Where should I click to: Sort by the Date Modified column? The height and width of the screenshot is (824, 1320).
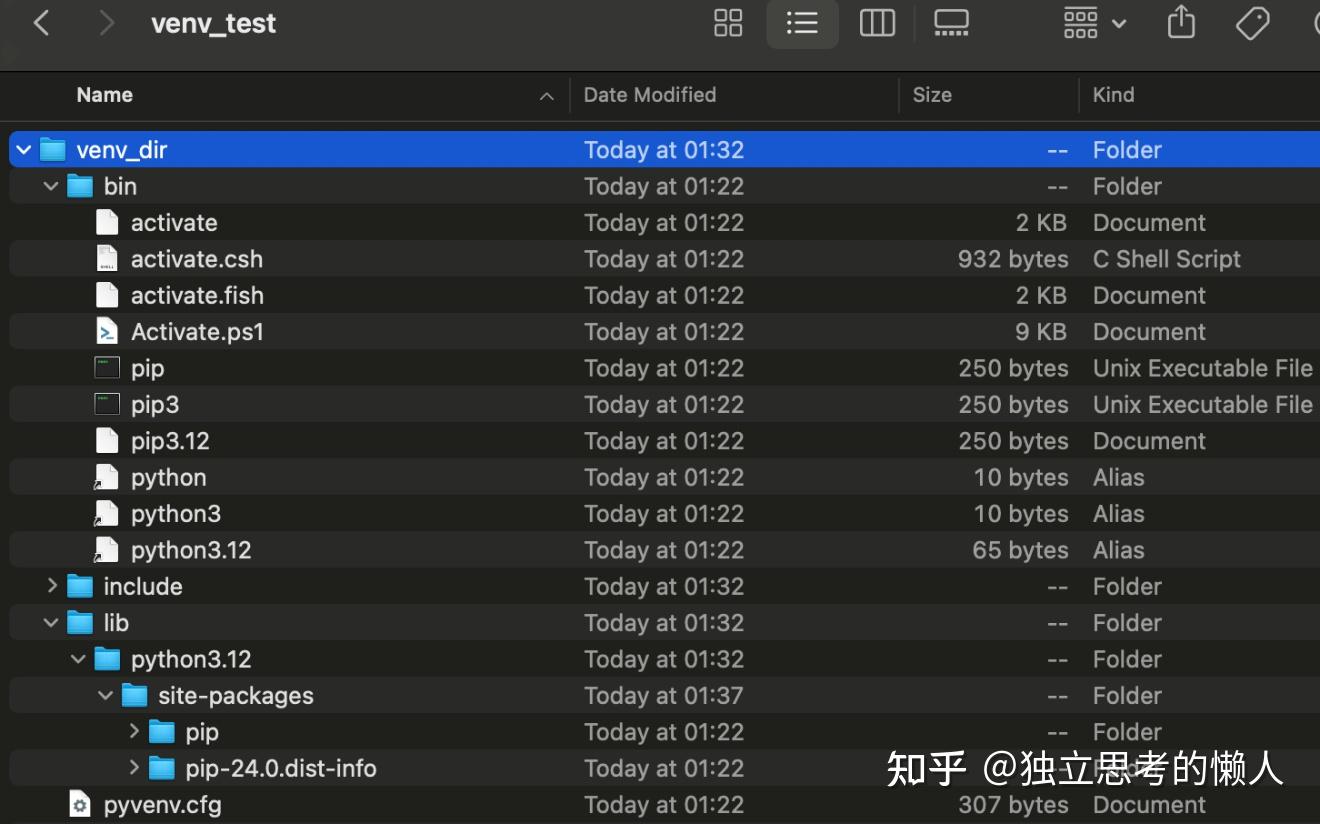tap(650, 95)
